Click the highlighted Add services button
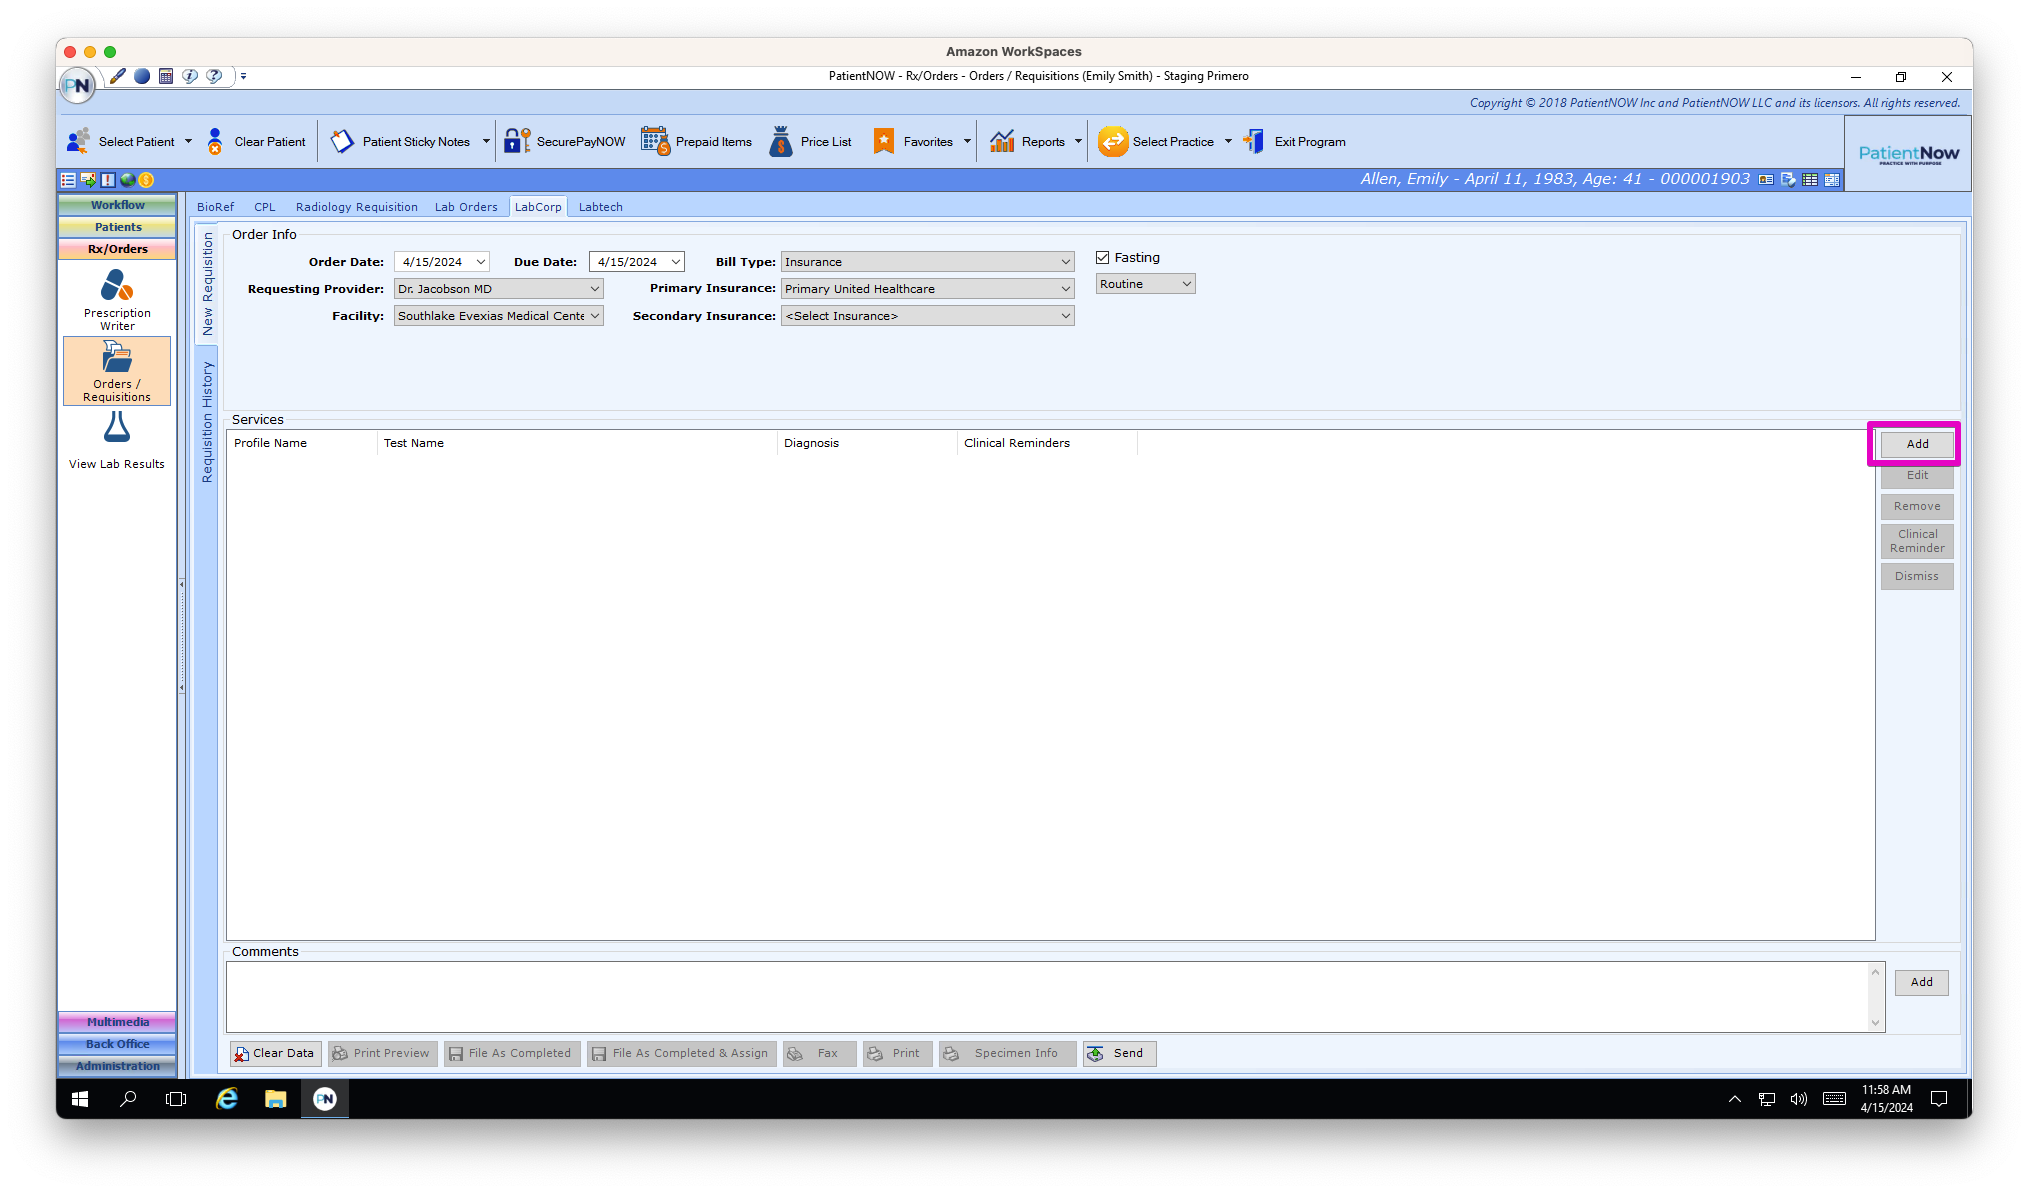2029x1193 pixels. (x=1916, y=443)
